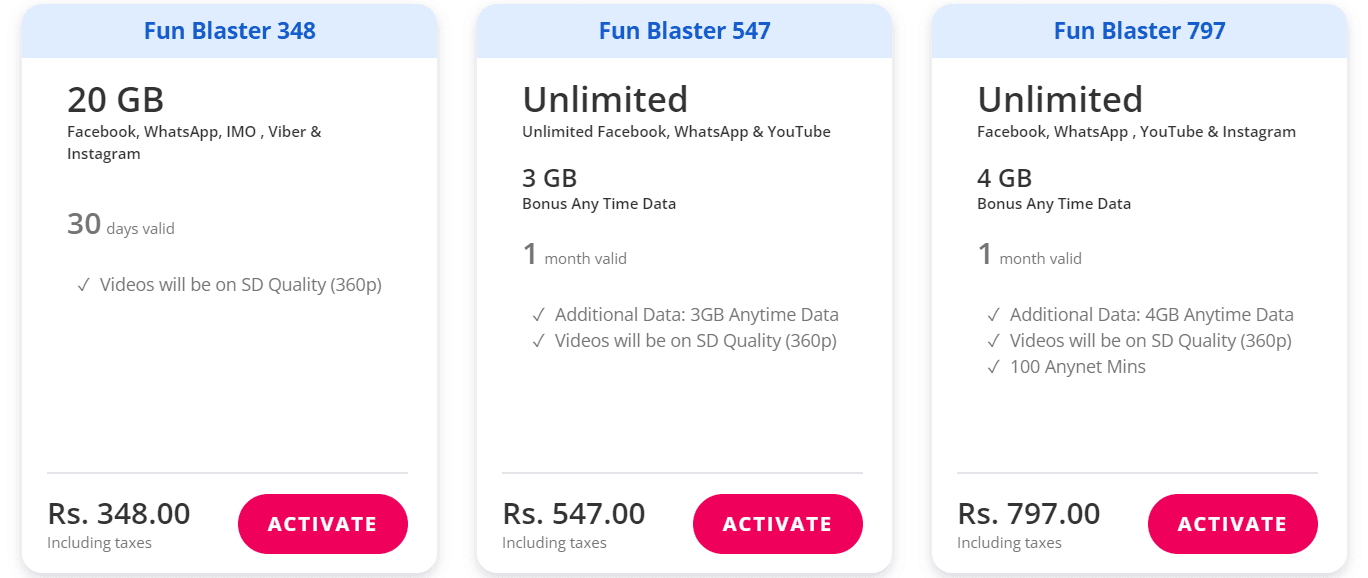Select Unlimited label on Fun Blaster 547
Screen dimensions: 1368x578
(605, 99)
